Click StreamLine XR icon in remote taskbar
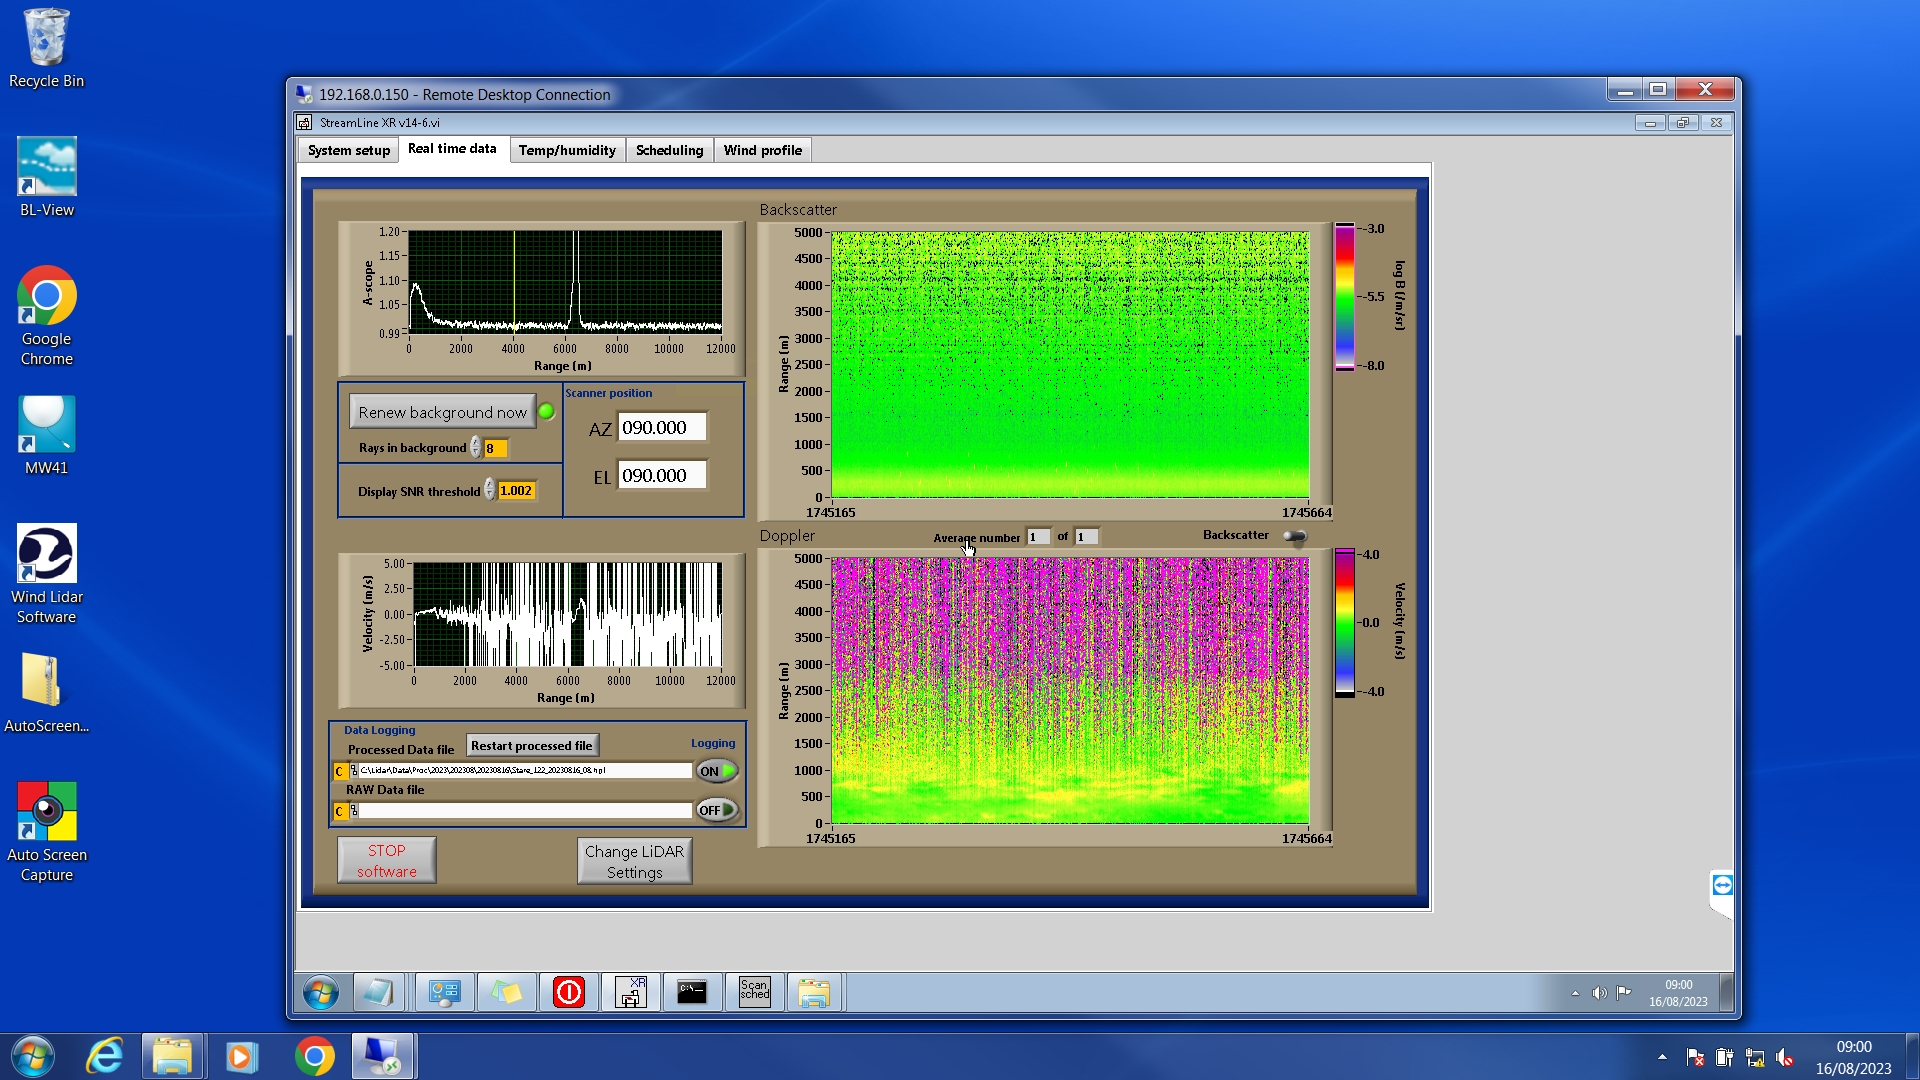Image resolution: width=1920 pixels, height=1080 pixels. tap(631, 992)
